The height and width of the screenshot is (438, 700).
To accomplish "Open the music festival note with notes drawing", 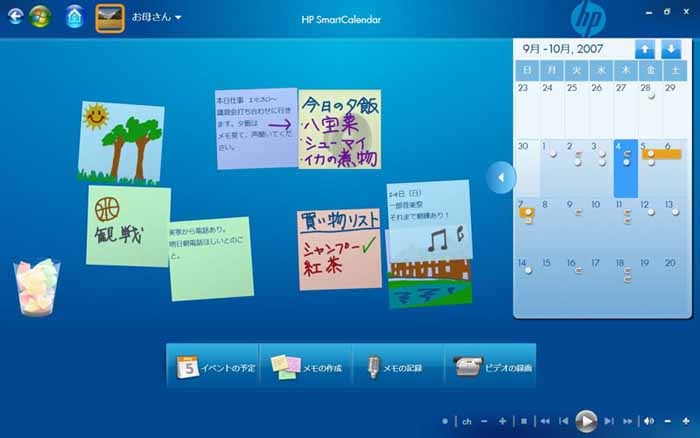I will [x=429, y=219].
